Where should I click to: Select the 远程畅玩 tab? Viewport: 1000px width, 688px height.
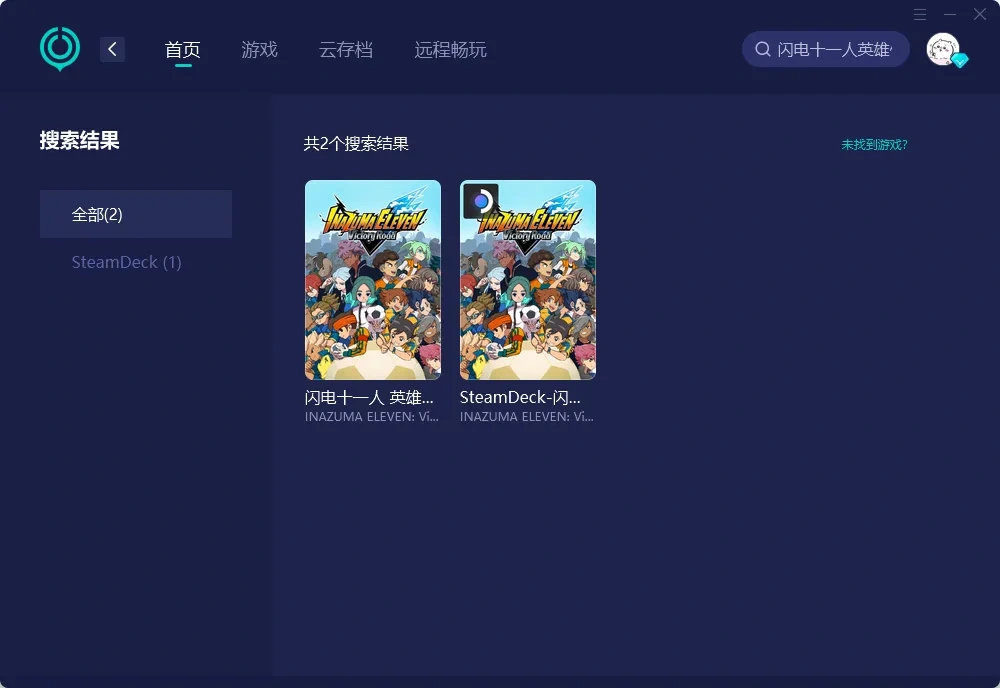pos(450,50)
